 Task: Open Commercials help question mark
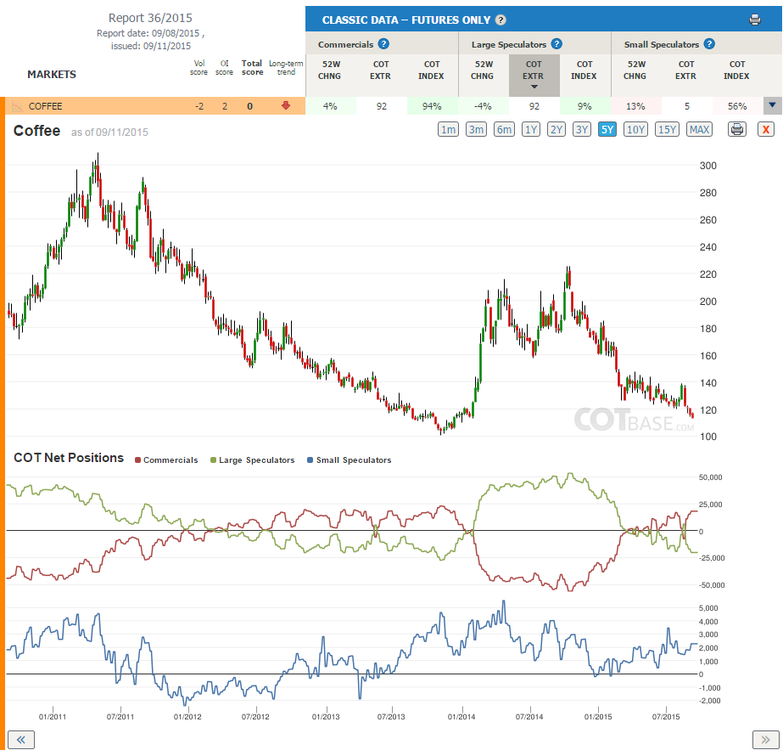tap(383, 44)
